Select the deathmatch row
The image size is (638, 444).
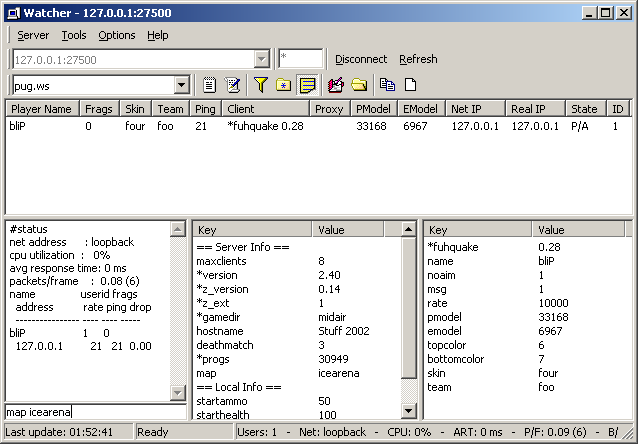(297, 345)
